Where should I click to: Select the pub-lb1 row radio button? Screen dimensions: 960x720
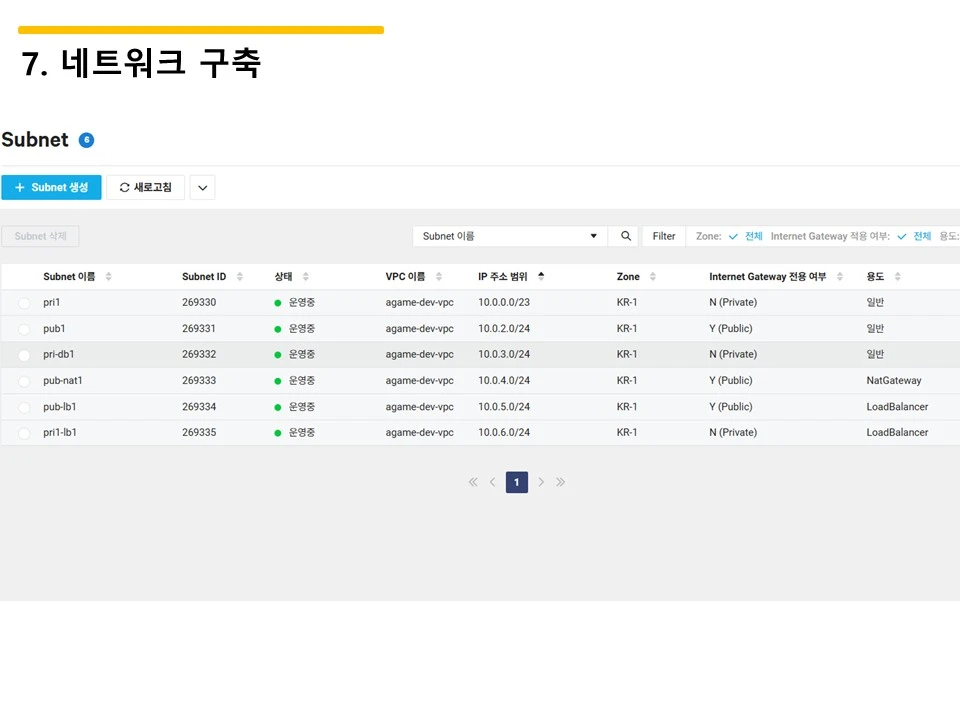(x=24, y=408)
